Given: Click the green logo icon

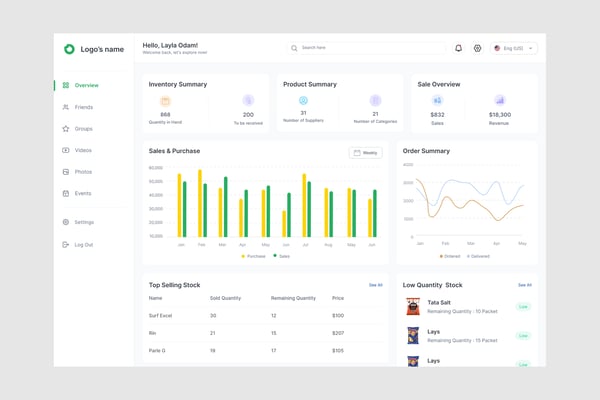Looking at the screenshot, I should [x=69, y=49].
